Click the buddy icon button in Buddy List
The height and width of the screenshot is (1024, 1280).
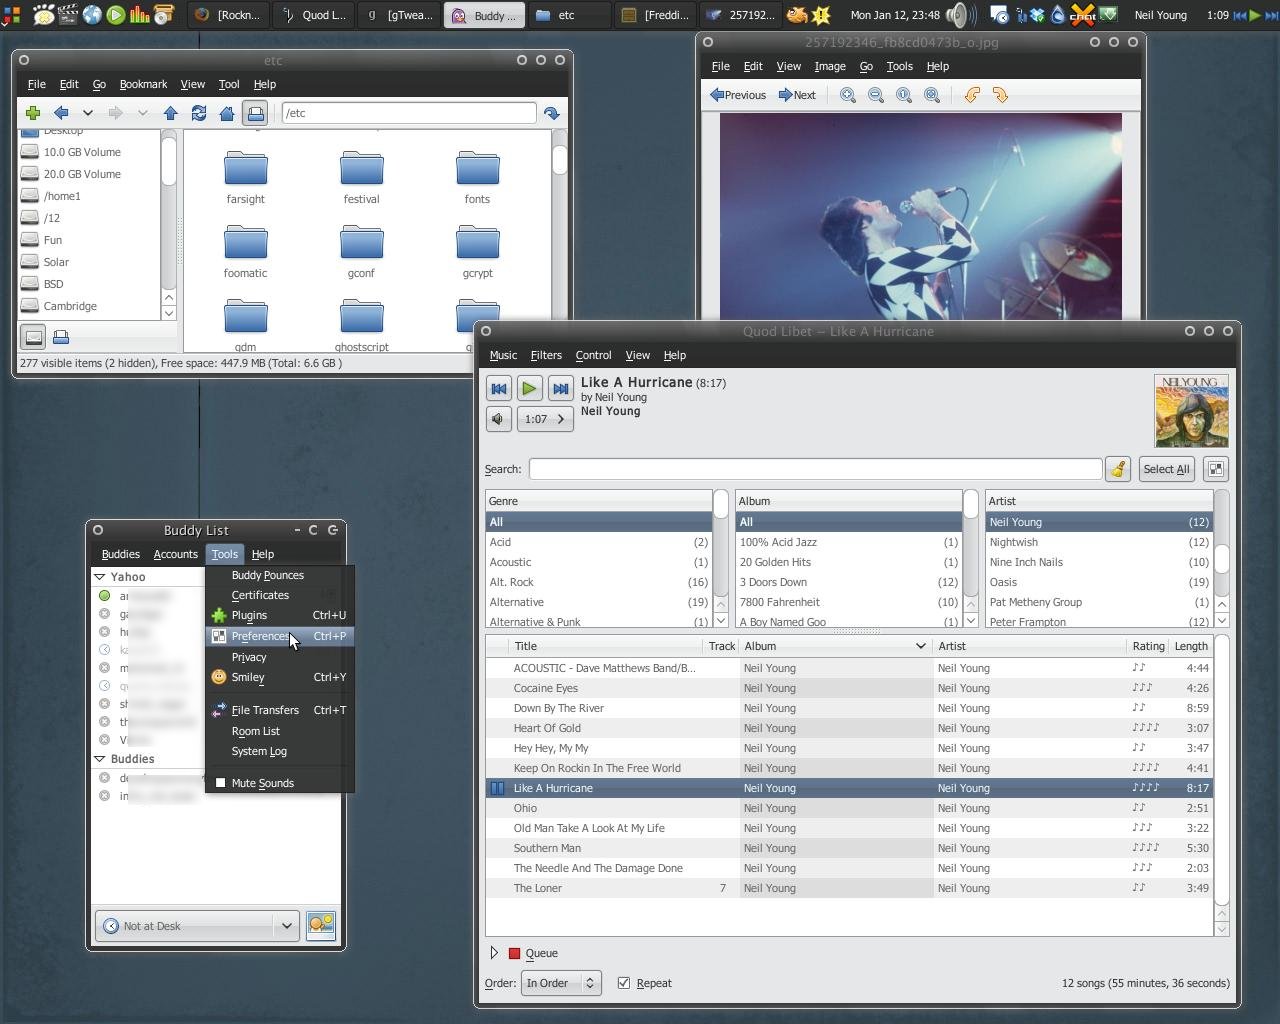tap(321, 925)
